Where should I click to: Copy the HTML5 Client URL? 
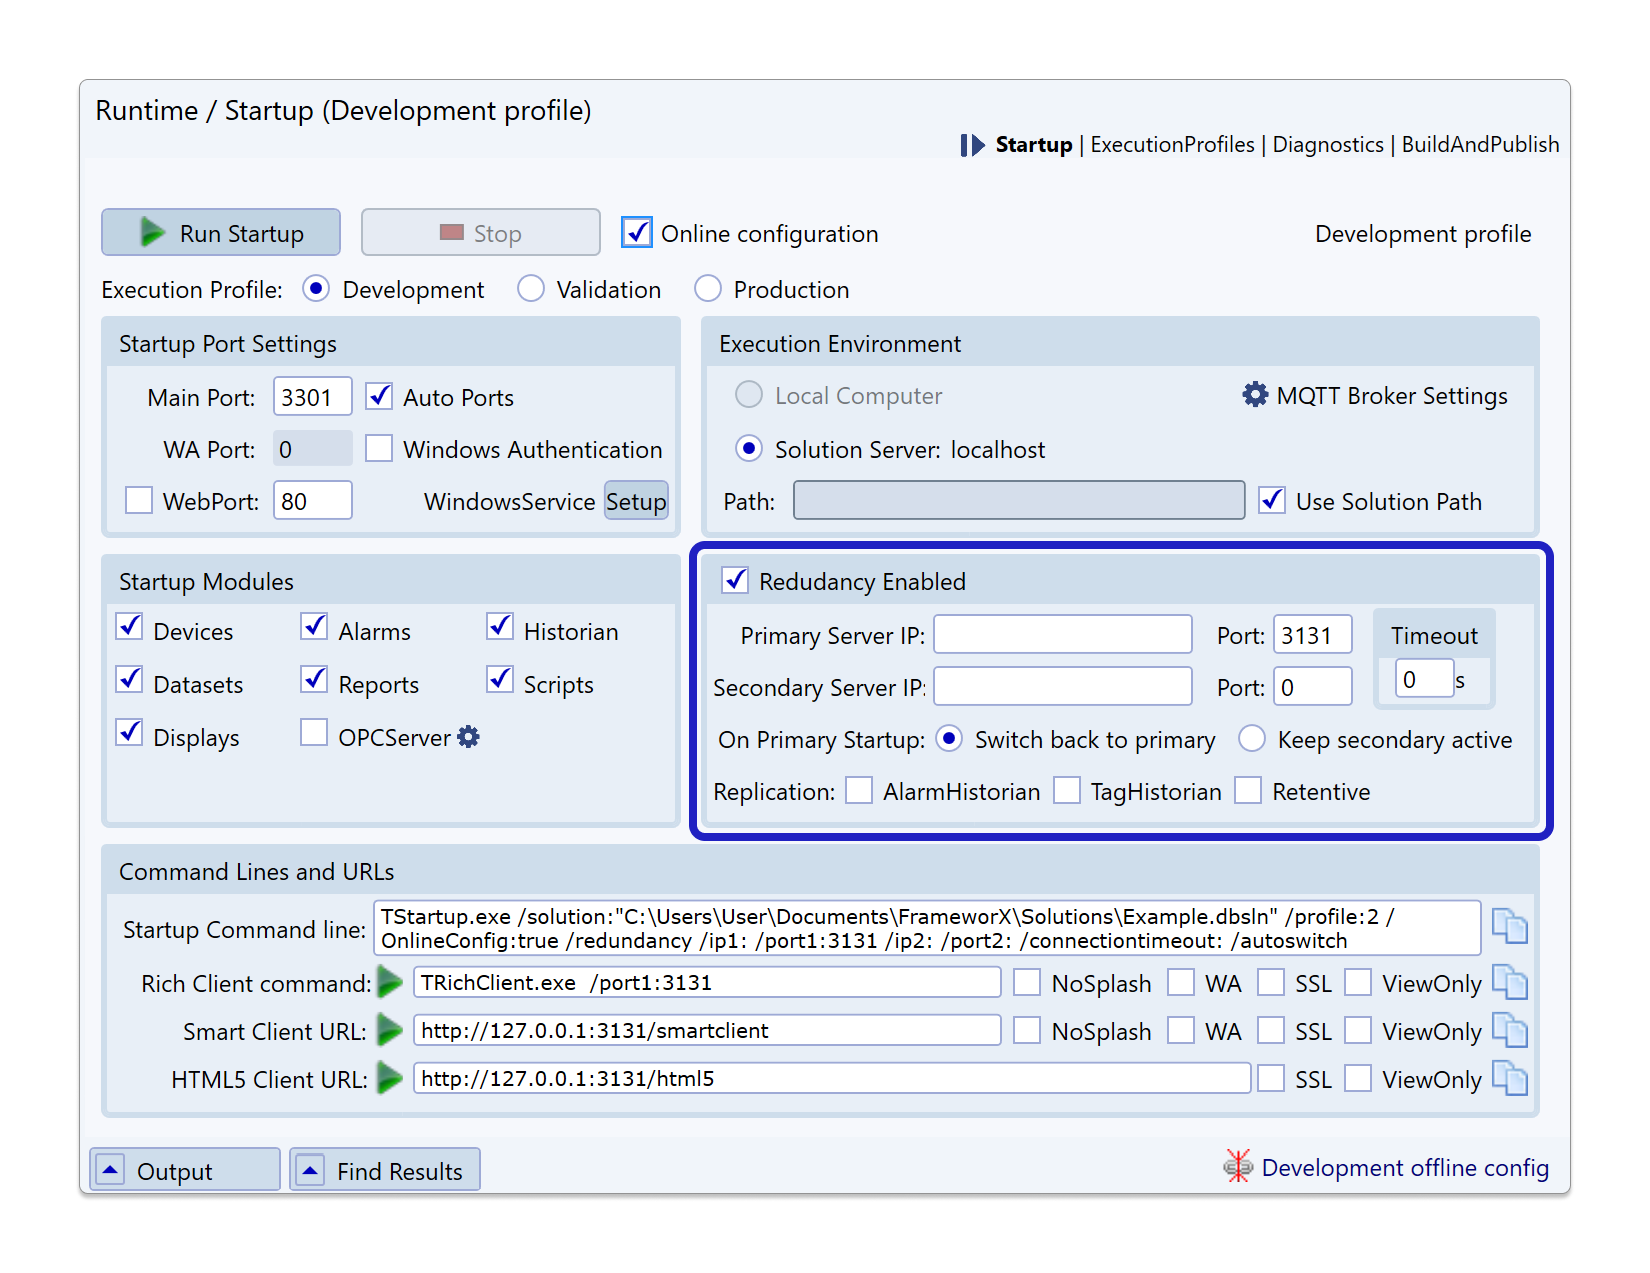[x=1509, y=1078]
